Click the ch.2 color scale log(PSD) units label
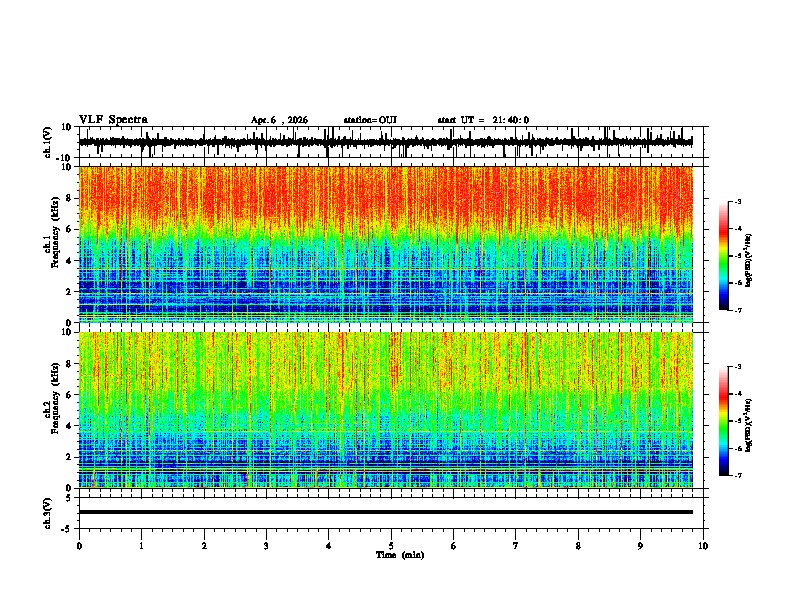Viewport: 792px width, 612px height. click(x=749, y=425)
